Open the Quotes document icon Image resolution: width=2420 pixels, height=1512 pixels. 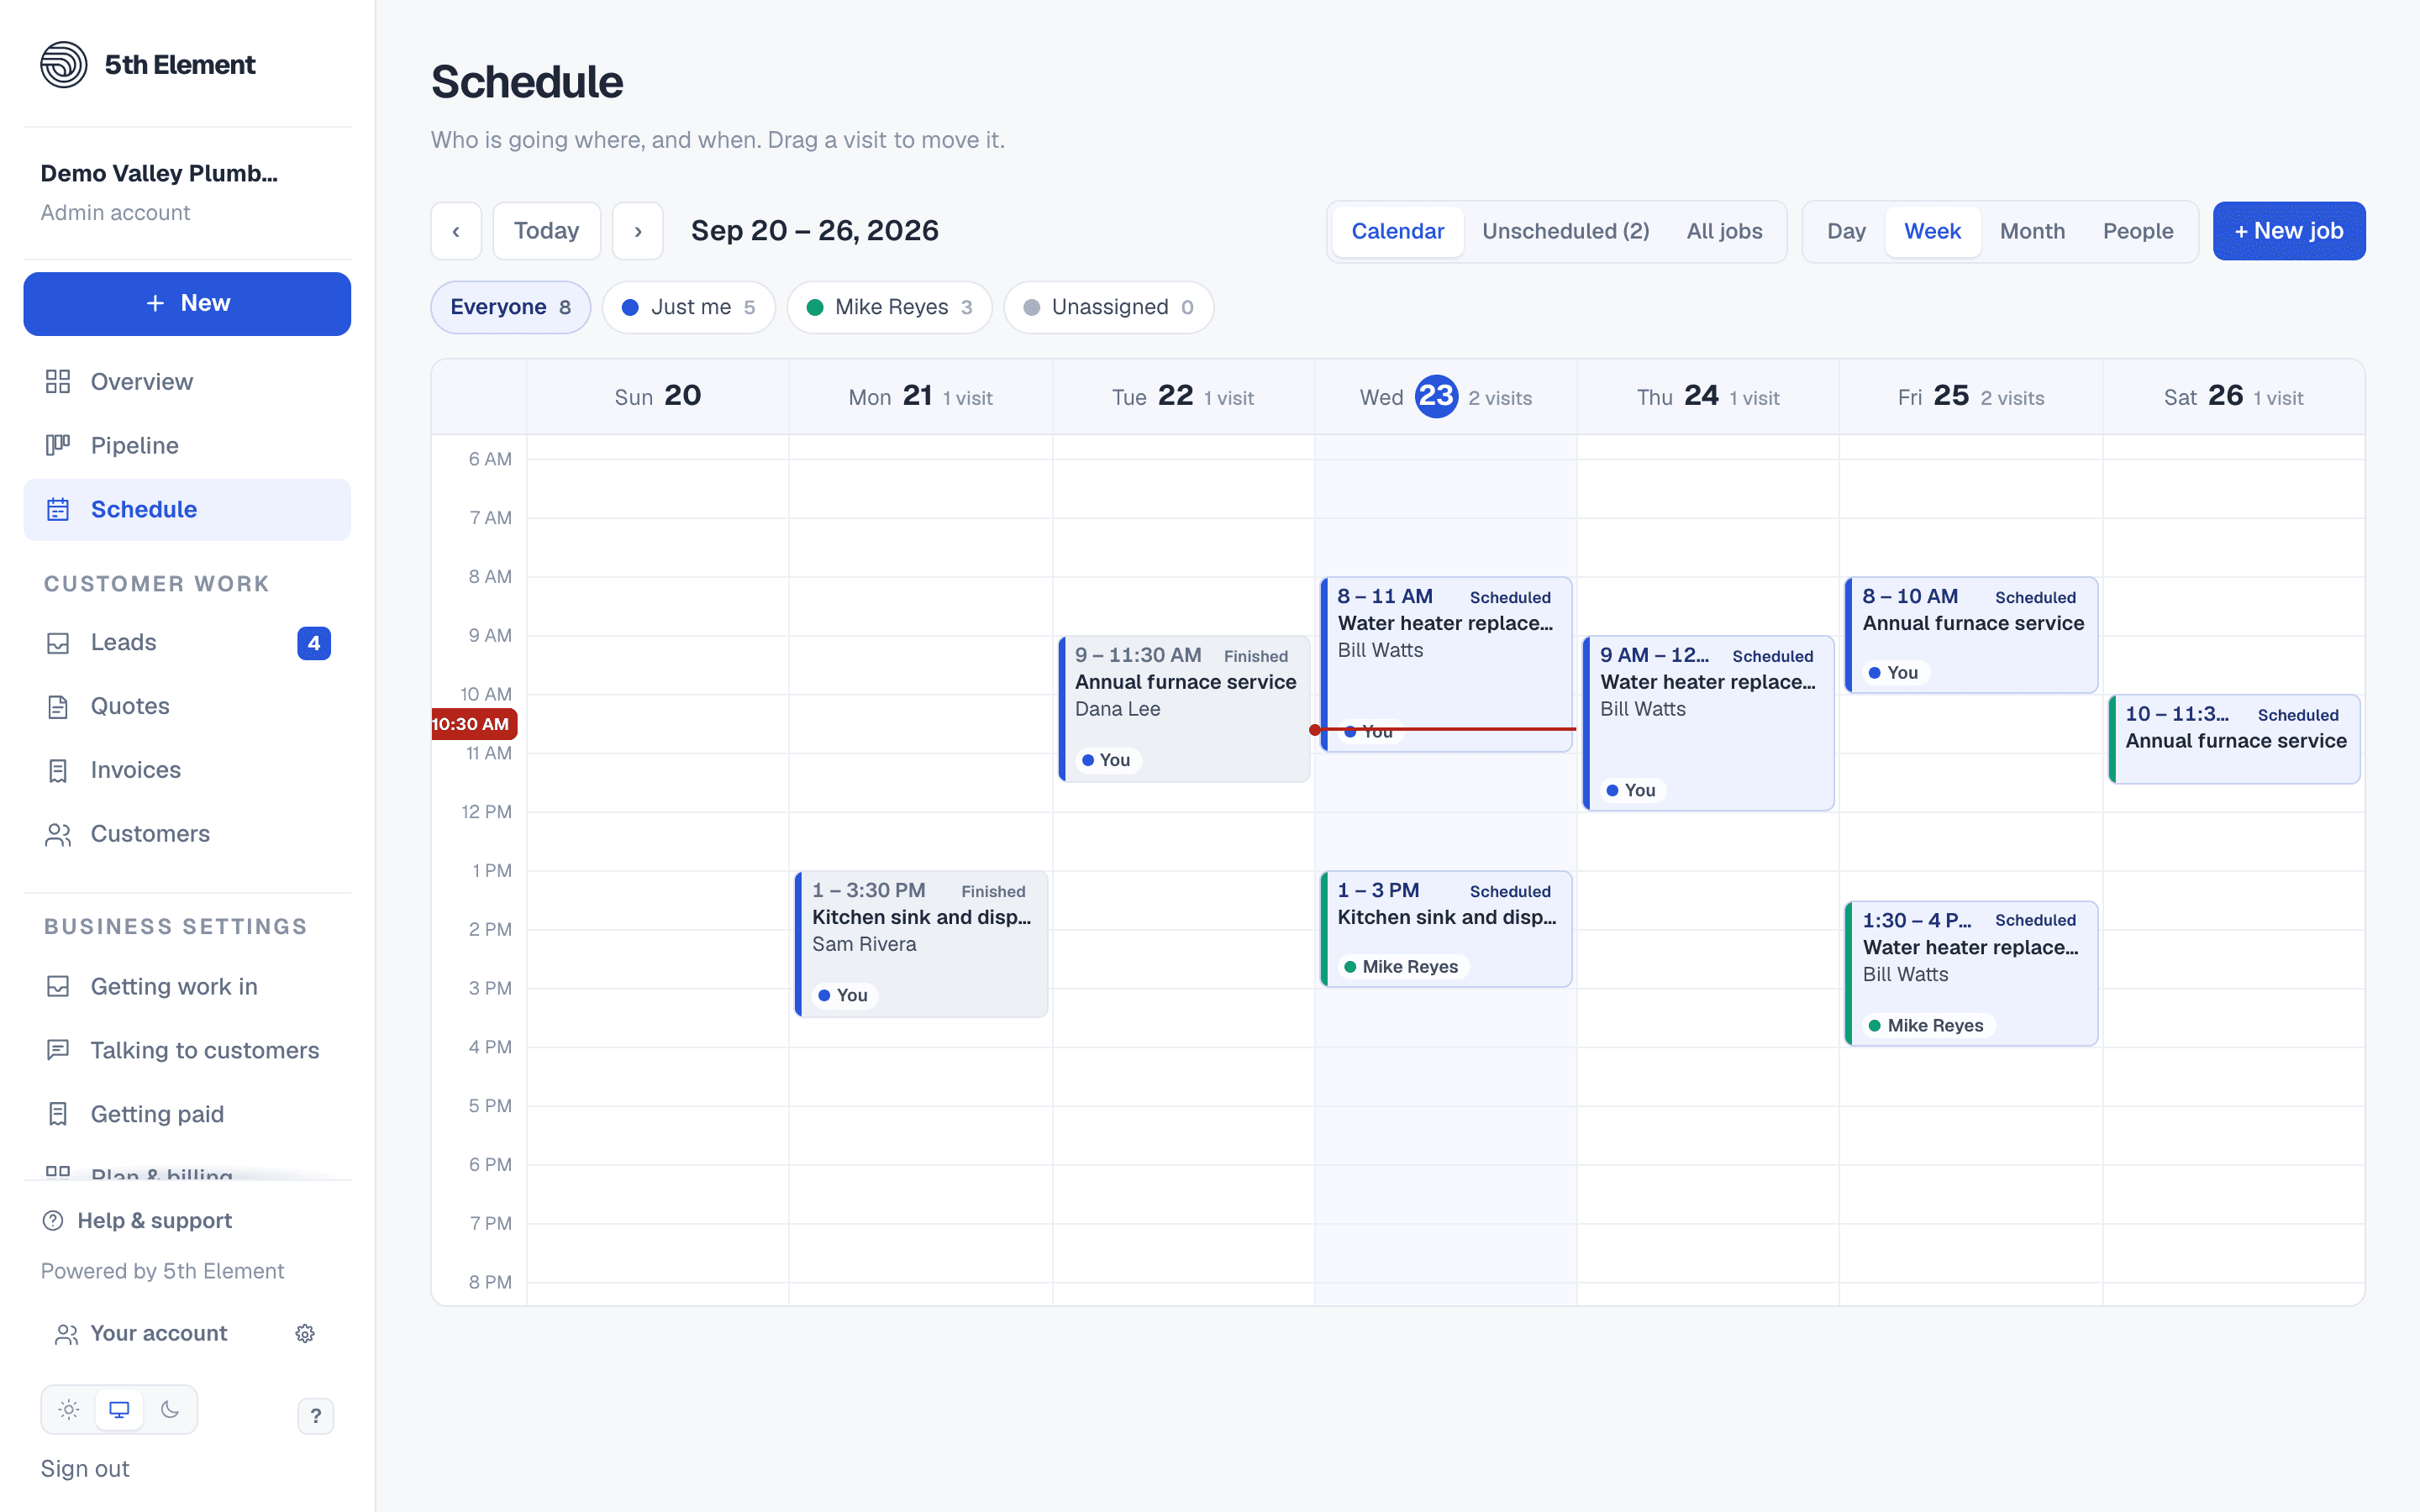(x=58, y=706)
